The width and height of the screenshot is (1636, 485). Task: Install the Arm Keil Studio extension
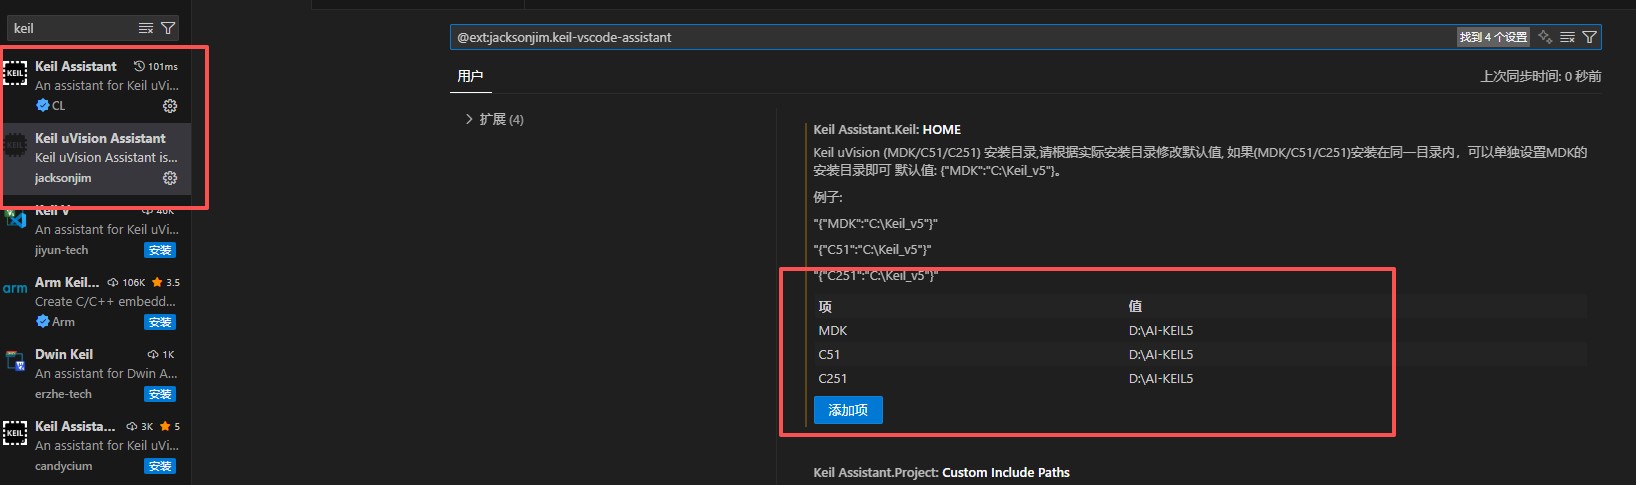tap(160, 322)
